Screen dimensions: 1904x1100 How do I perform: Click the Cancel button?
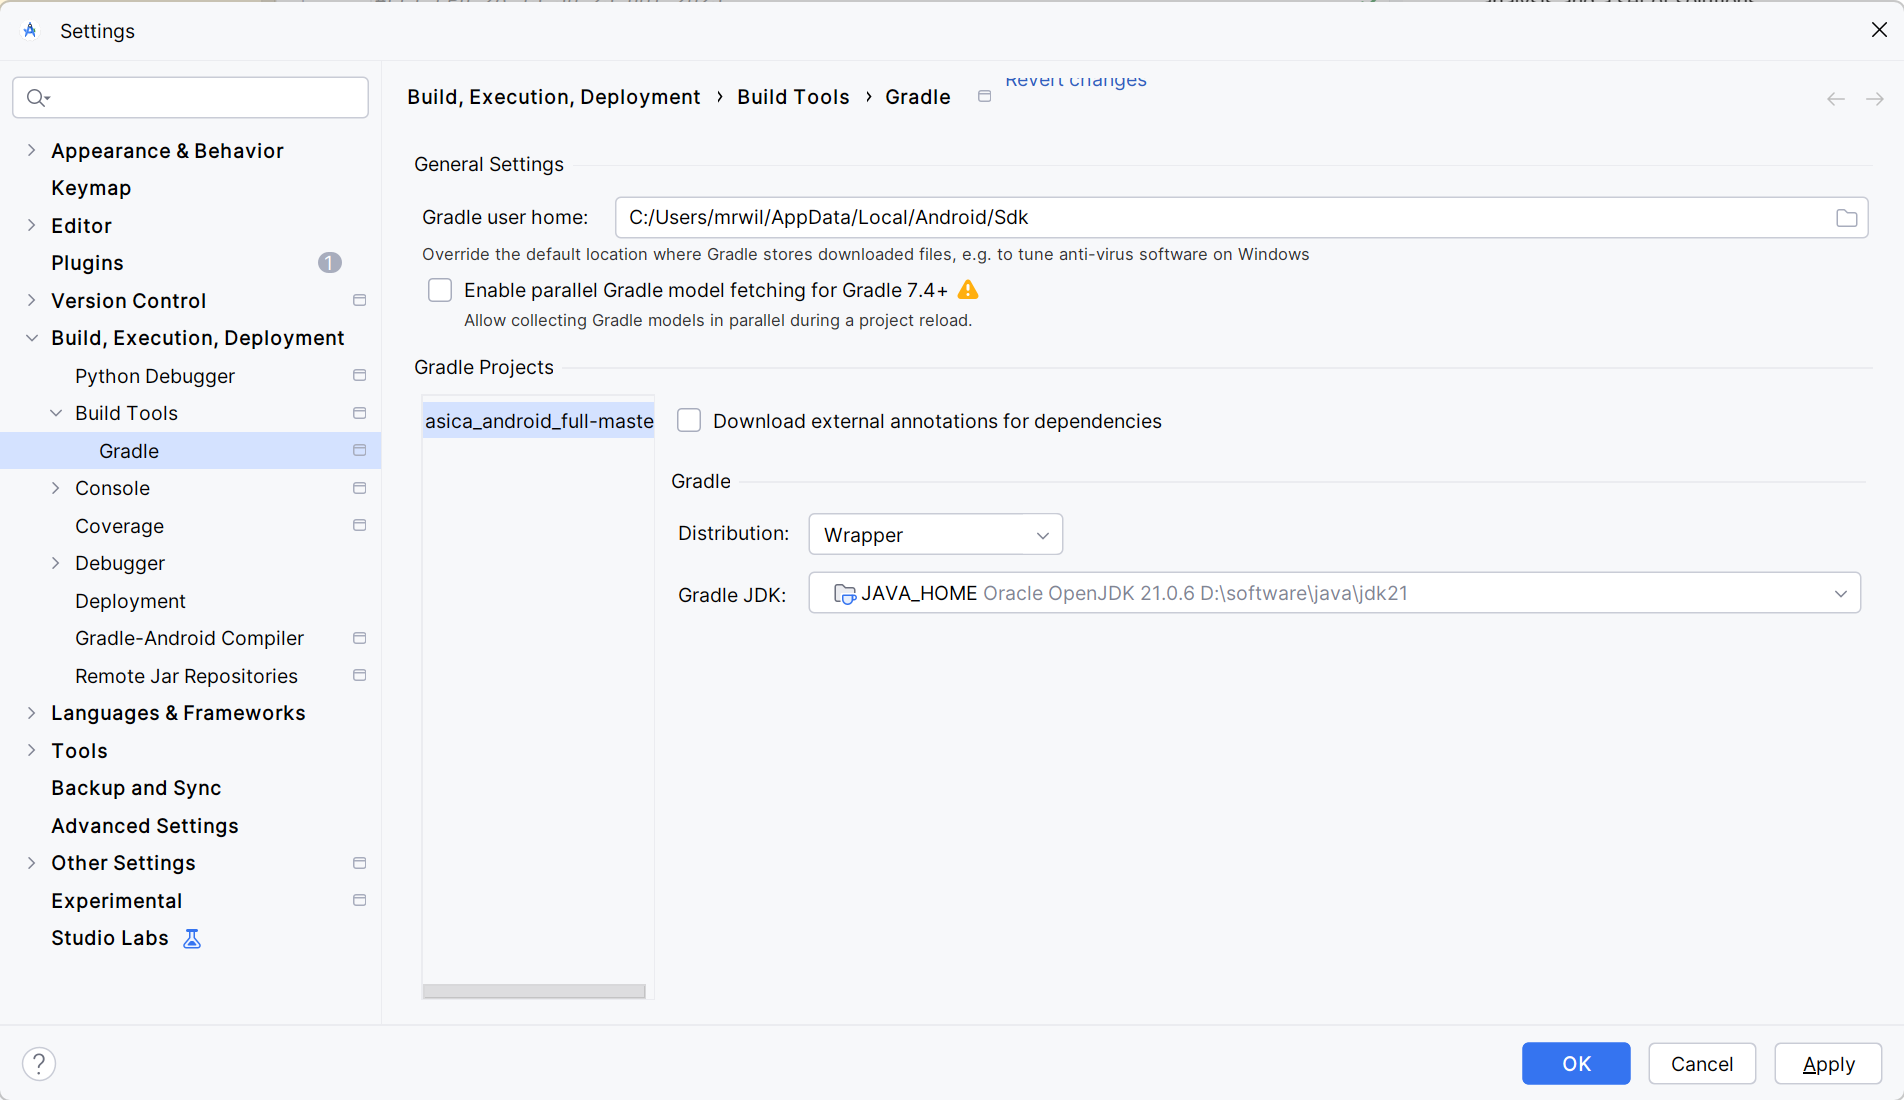pos(1702,1064)
